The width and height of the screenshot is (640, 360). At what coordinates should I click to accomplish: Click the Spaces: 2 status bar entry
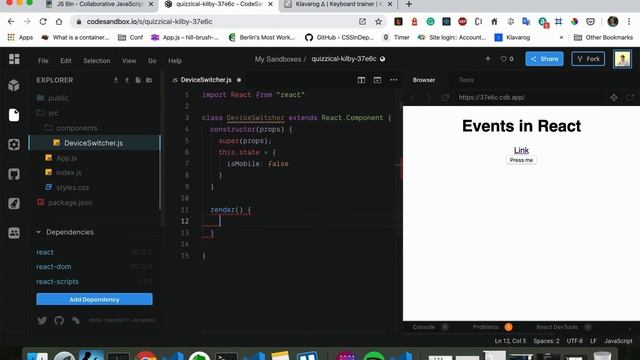546,341
